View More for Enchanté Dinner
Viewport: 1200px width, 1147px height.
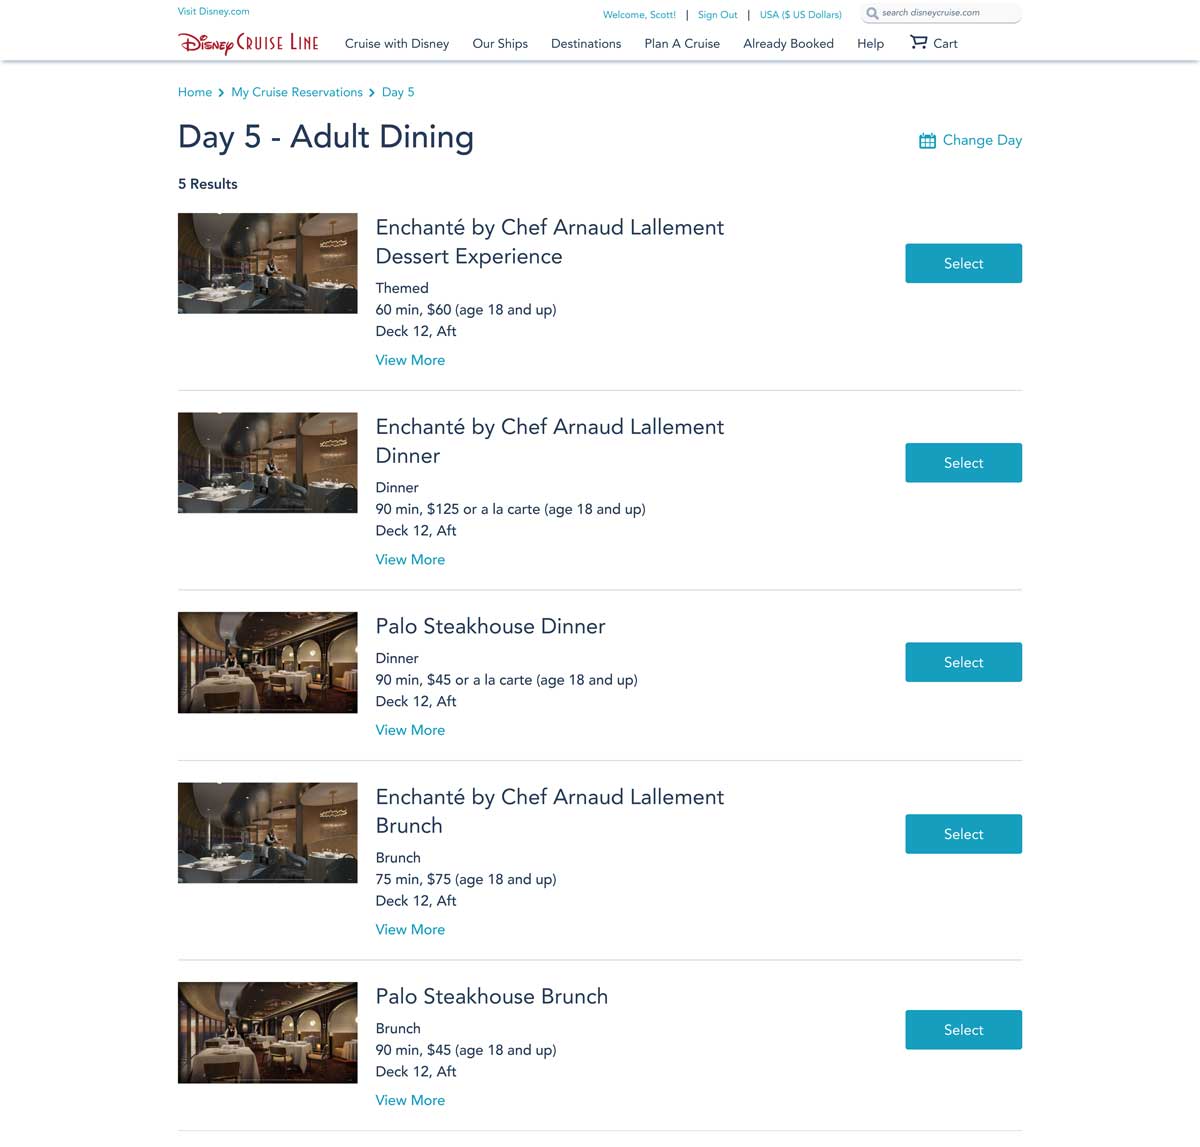tap(410, 560)
